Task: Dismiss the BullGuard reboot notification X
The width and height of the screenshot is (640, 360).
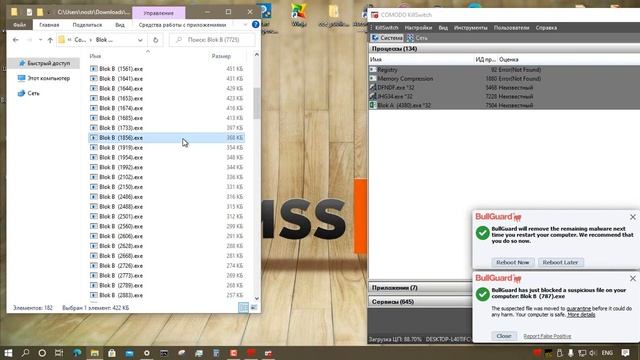Action: click(x=633, y=217)
